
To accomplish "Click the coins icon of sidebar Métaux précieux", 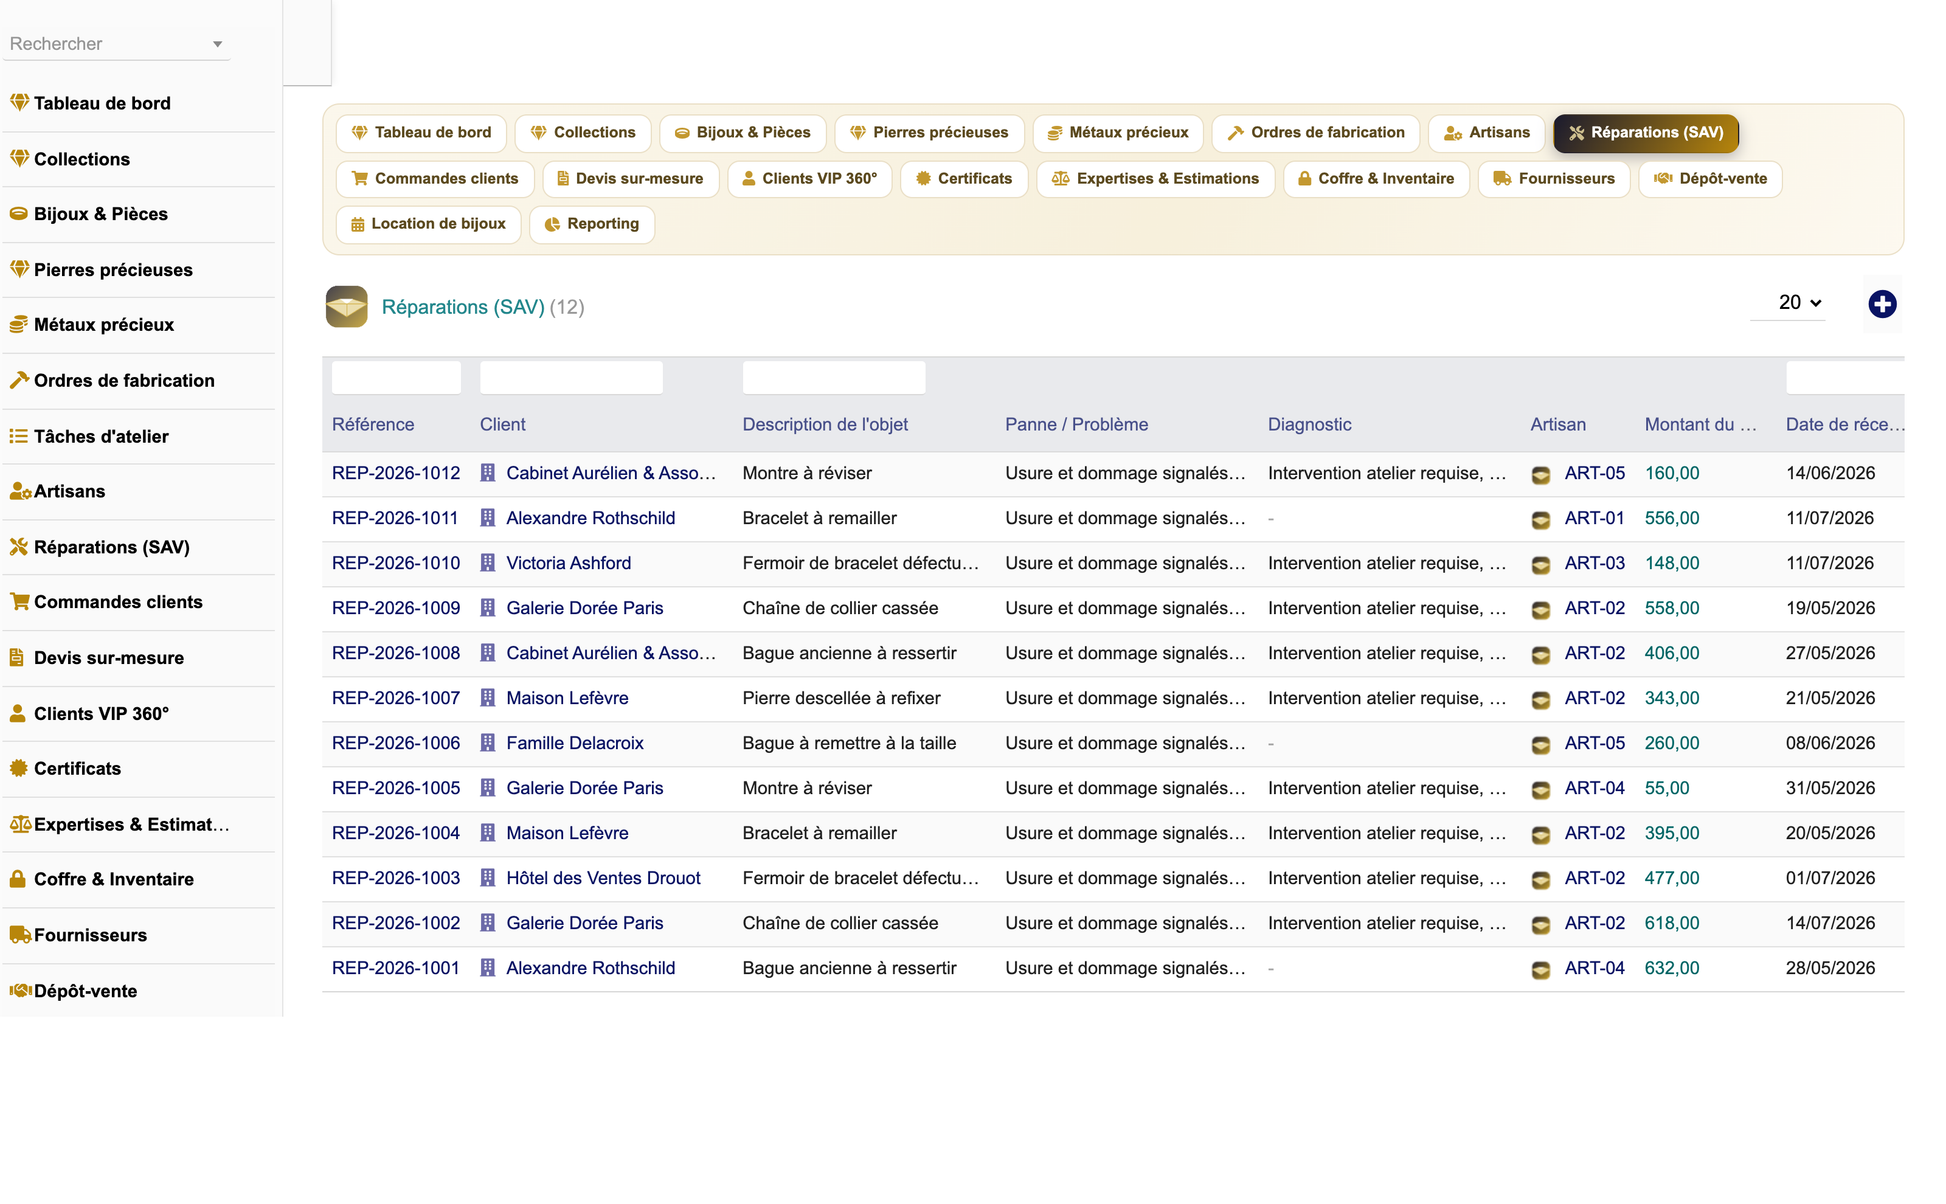I will [19, 324].
